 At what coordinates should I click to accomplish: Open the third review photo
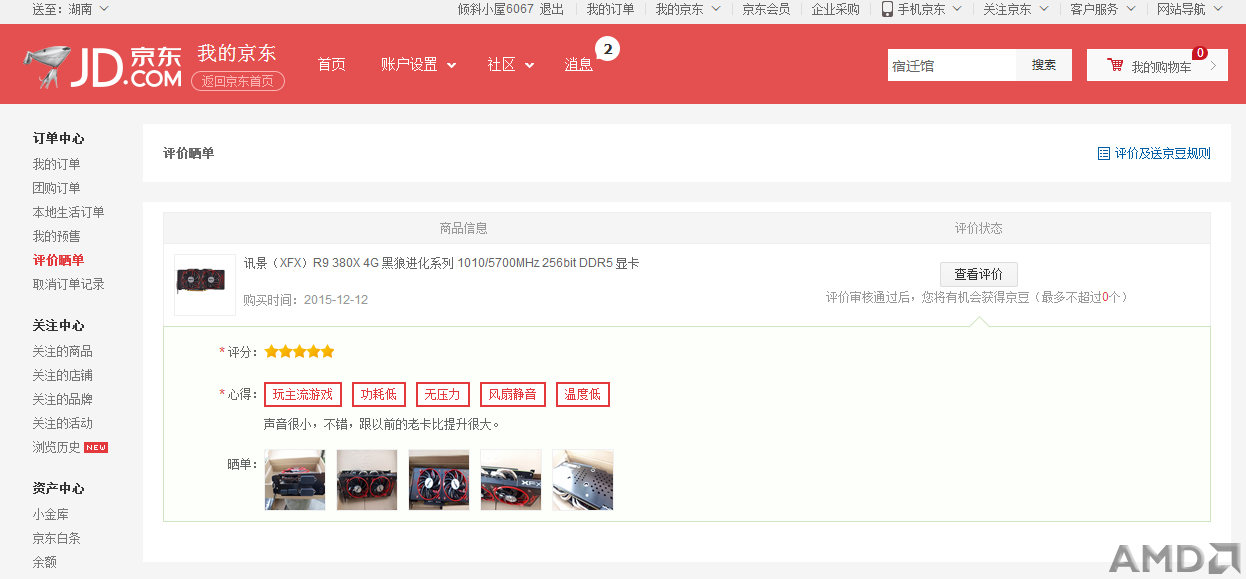coord(439,480)
